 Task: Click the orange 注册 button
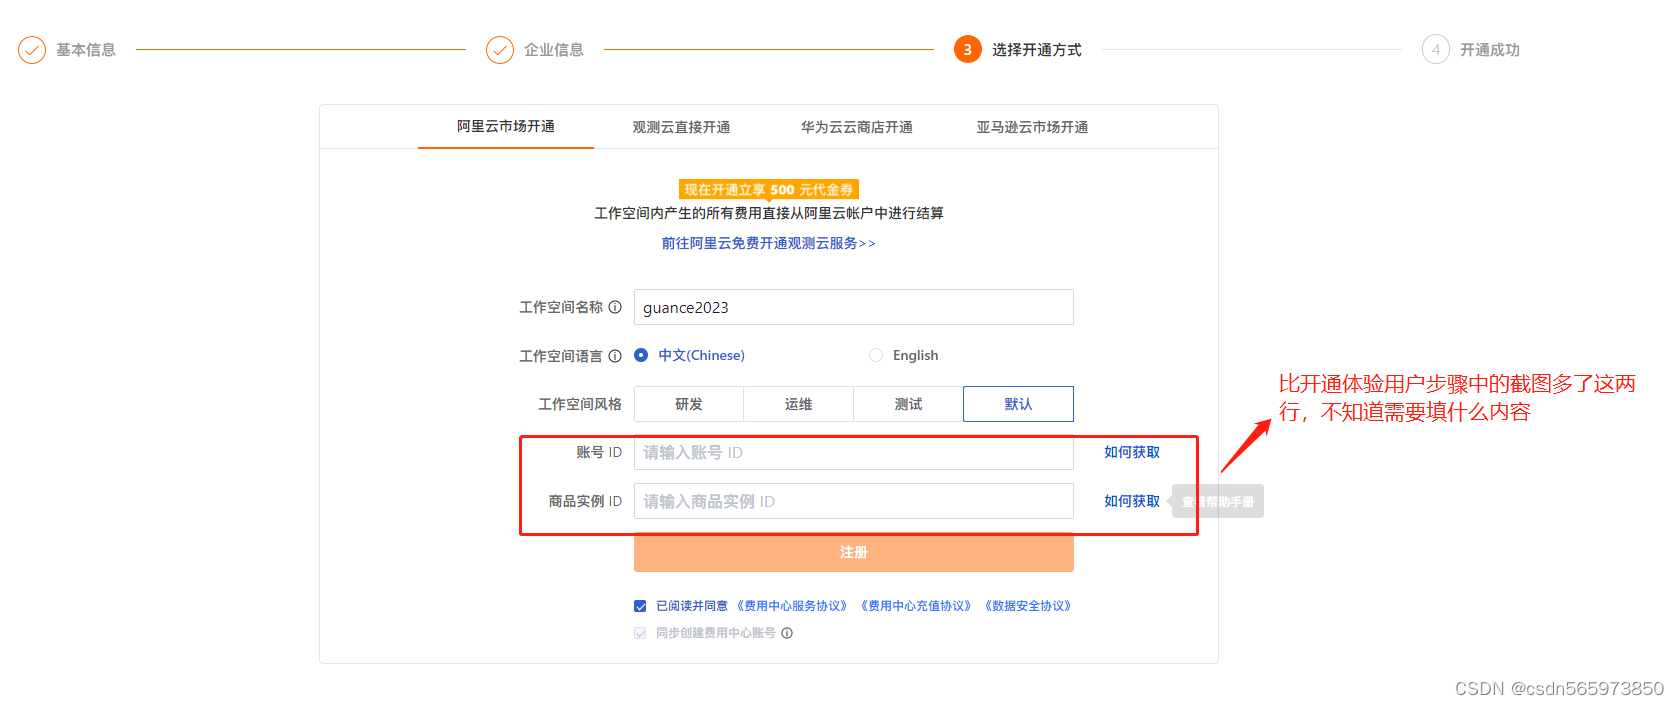tap(854, 552)
